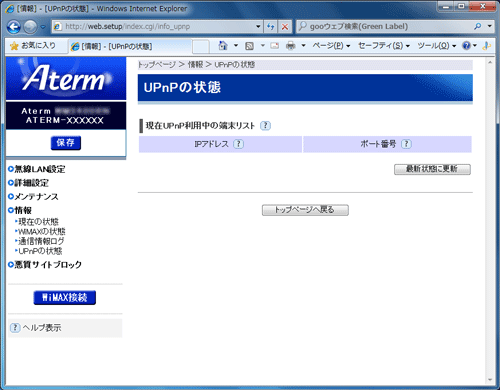
Task: Expand the Print dropdown arrow
Action: click(x=303, y=46)
